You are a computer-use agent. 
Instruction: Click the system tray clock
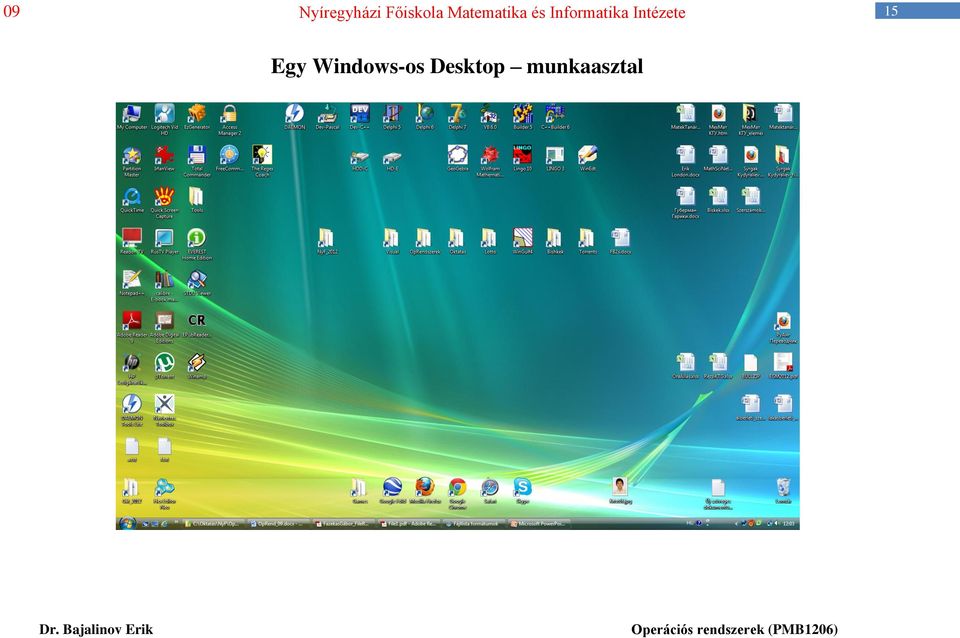(789, 524)
